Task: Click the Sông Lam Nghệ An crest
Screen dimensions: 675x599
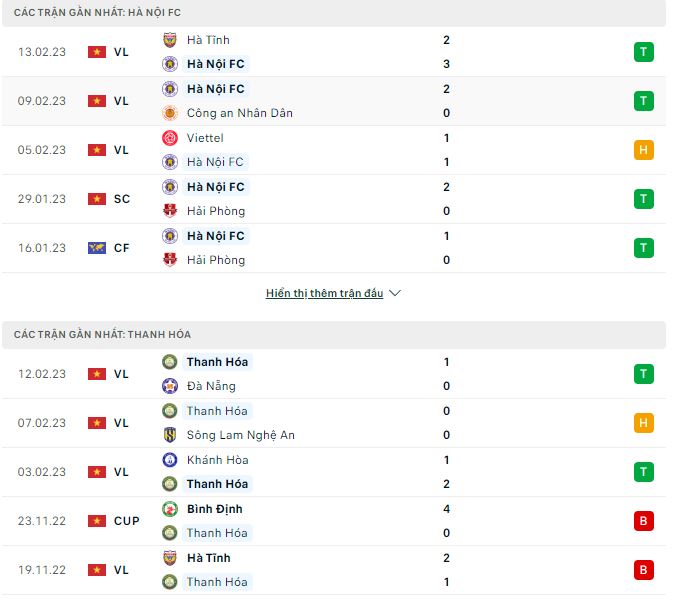Action: click(x=170, y=435)
